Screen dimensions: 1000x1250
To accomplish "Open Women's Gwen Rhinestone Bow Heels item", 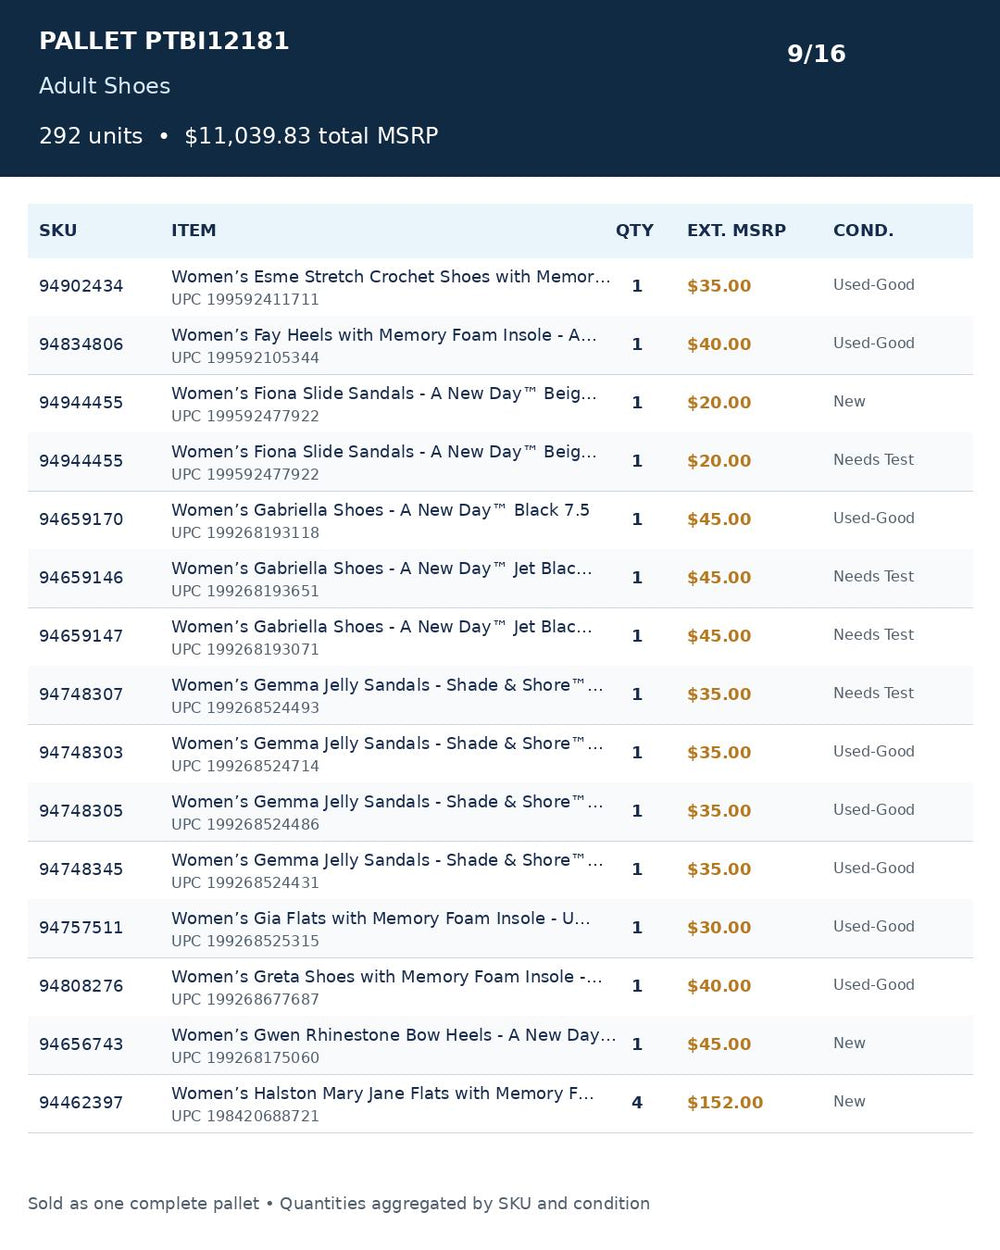I will coord(393,1035).
